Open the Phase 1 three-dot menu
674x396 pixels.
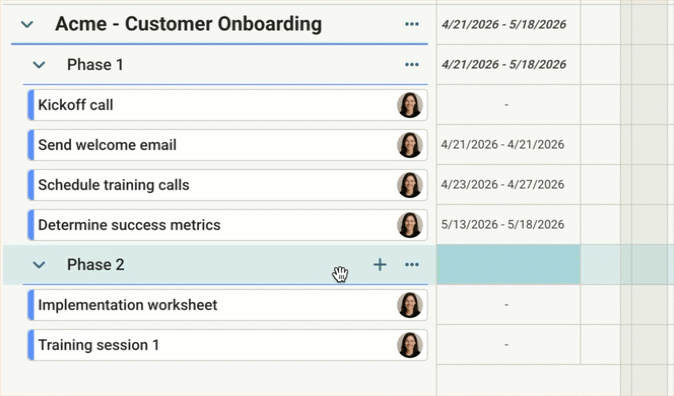[412, 64]
